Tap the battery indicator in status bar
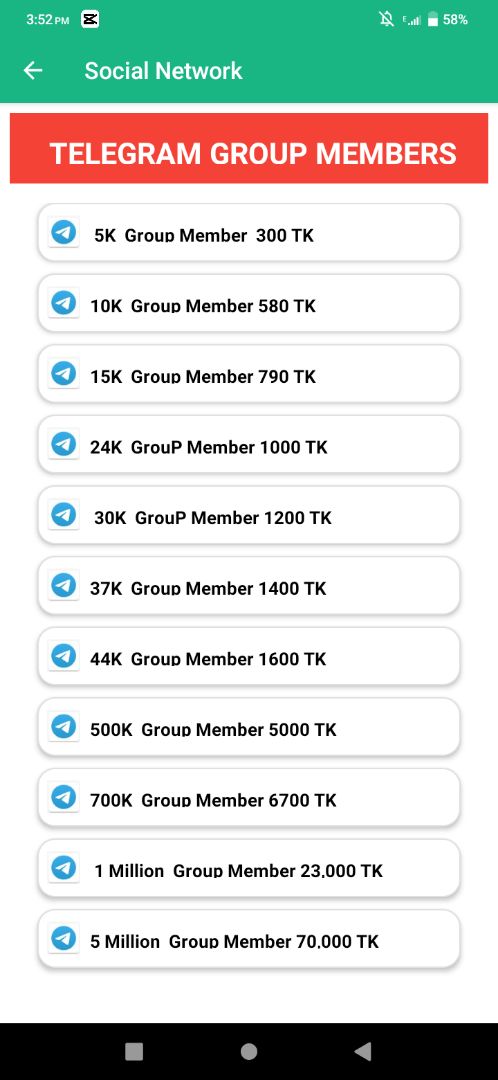The image size is (498, 1080). (433, 19)
